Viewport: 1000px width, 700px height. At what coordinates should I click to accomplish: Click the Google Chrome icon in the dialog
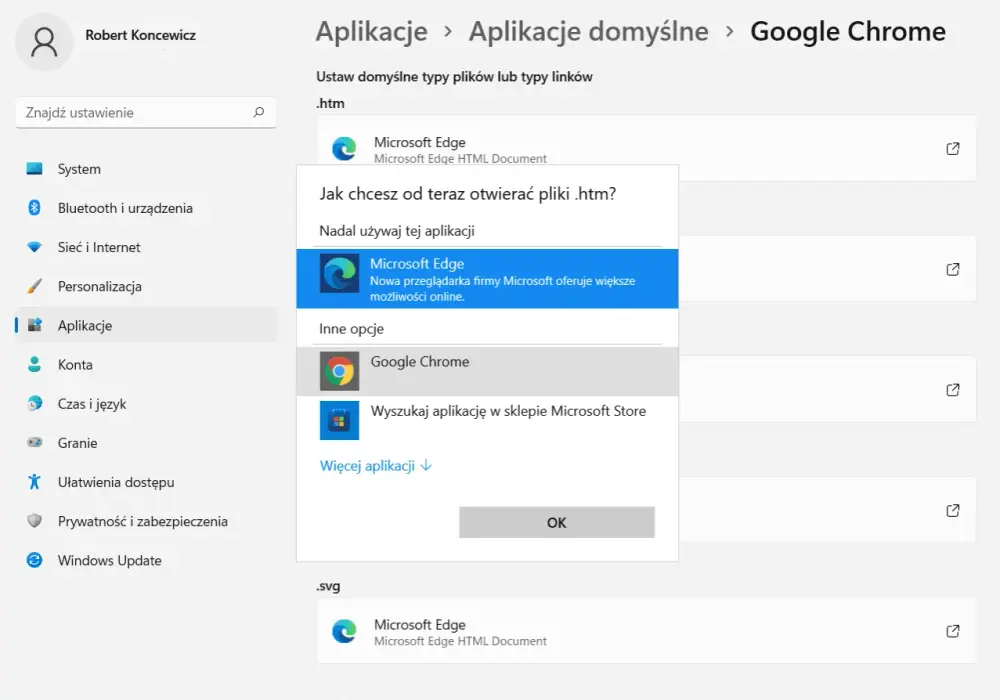click(x=339, y=371)
